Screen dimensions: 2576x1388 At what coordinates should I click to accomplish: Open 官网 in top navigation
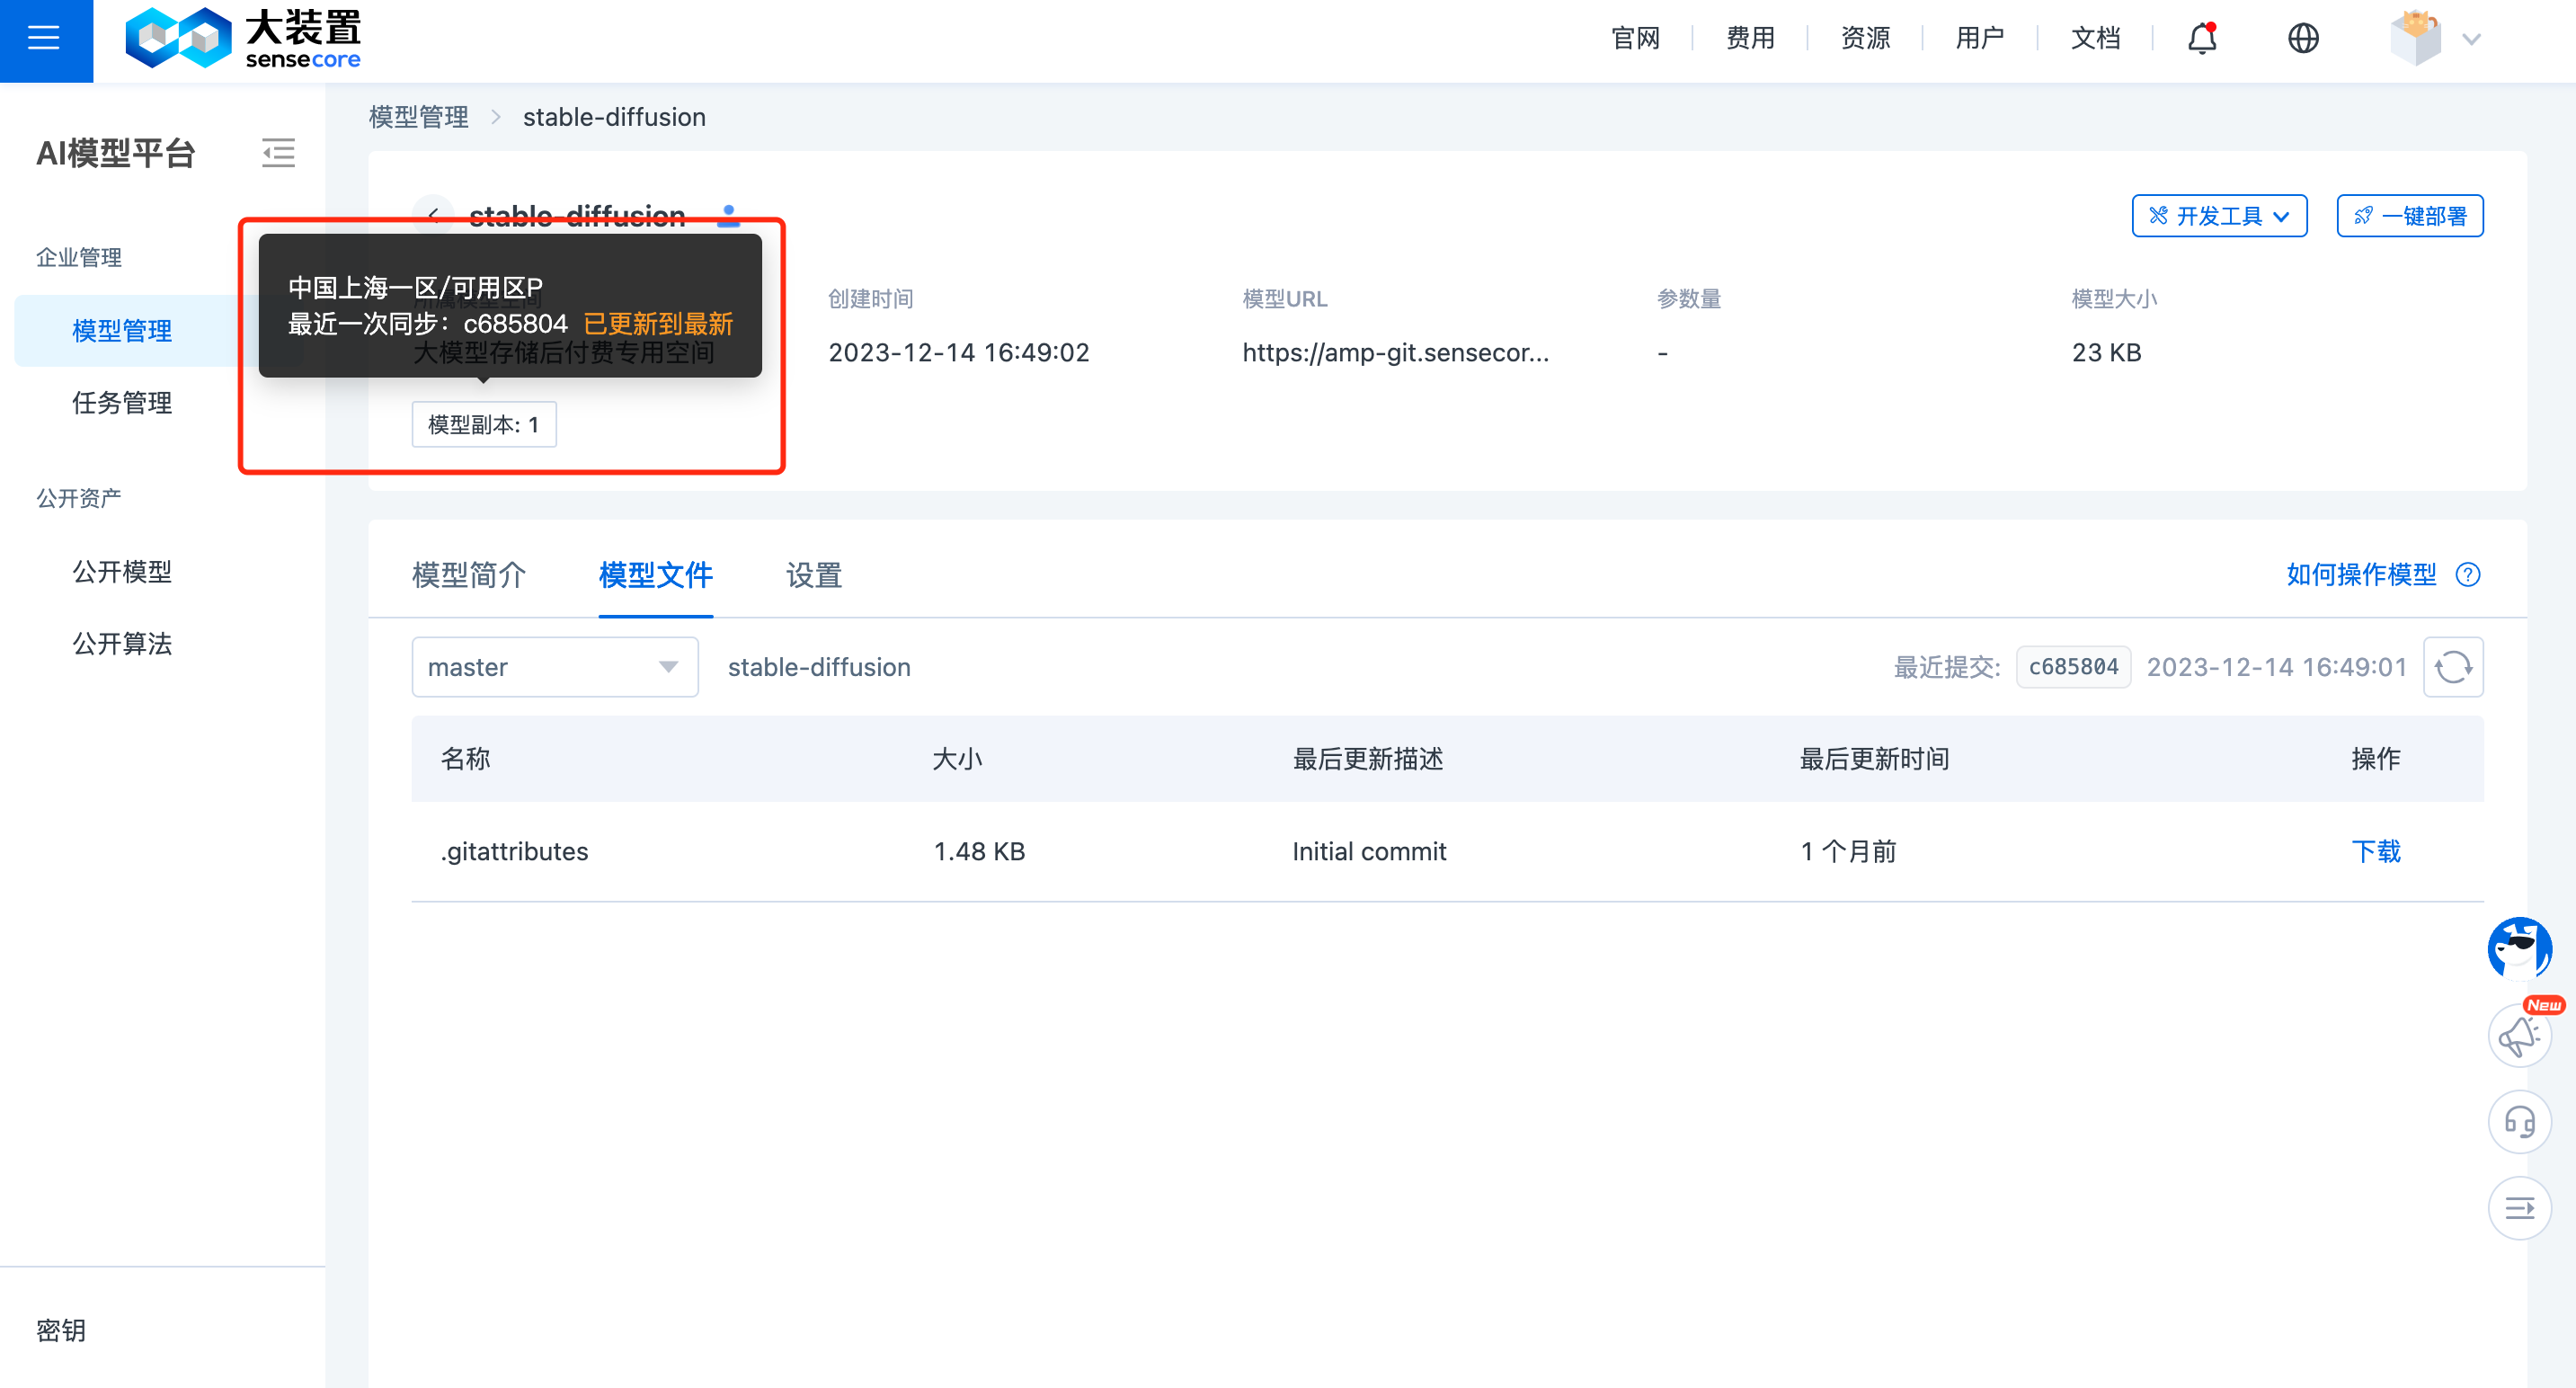pos(1636,39)
